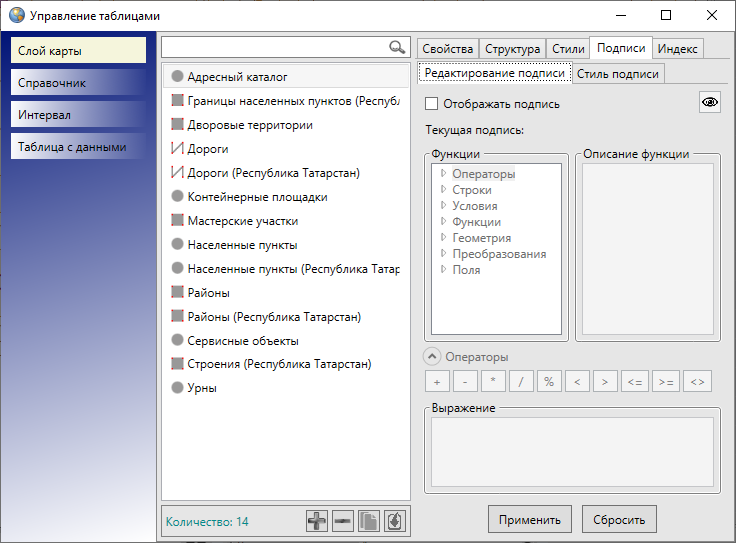Expand the Поля tree node

pos(443,270)
